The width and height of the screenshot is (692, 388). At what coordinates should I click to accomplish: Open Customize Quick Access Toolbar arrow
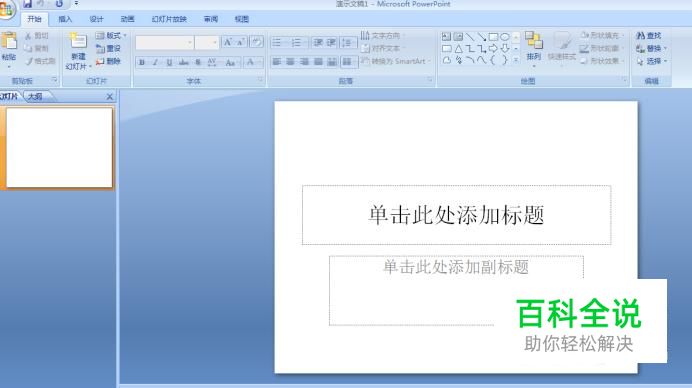[76, 4]
